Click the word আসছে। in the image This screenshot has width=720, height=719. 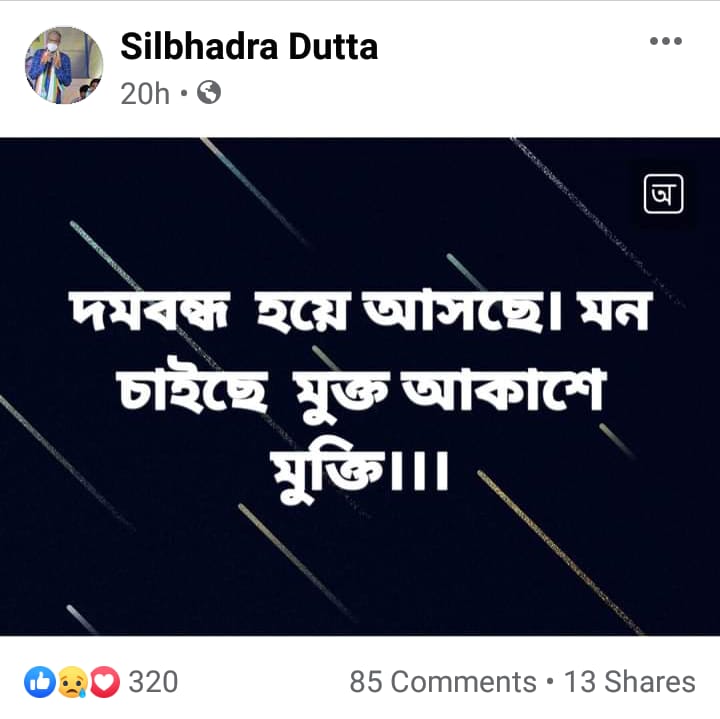[461, 309]
